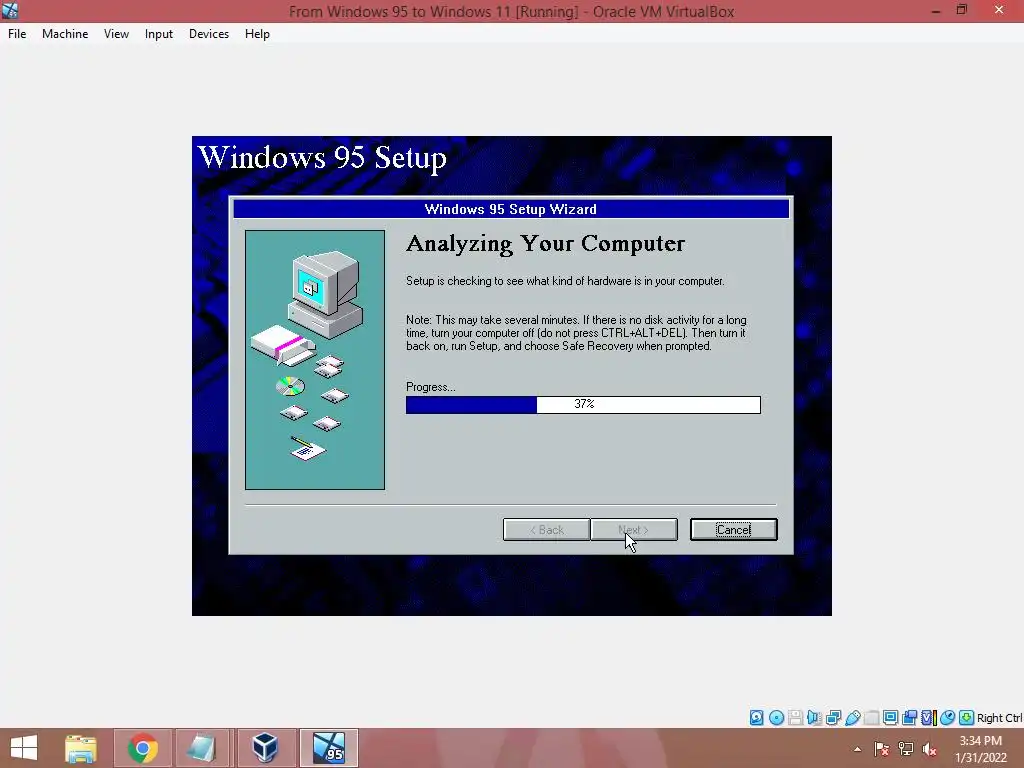Open File Explorer from the taskbar
This screenshot has width=1024, height=768.
pos(80,748)
